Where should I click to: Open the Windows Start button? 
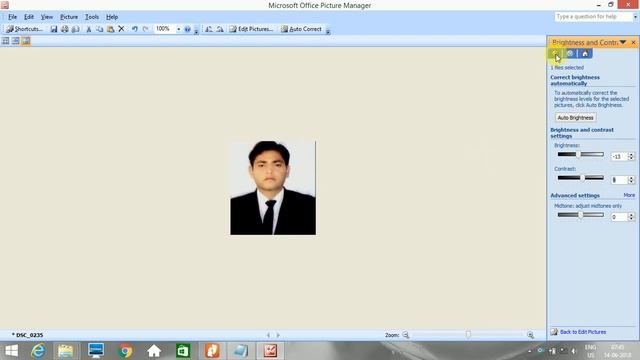[11, 351]
